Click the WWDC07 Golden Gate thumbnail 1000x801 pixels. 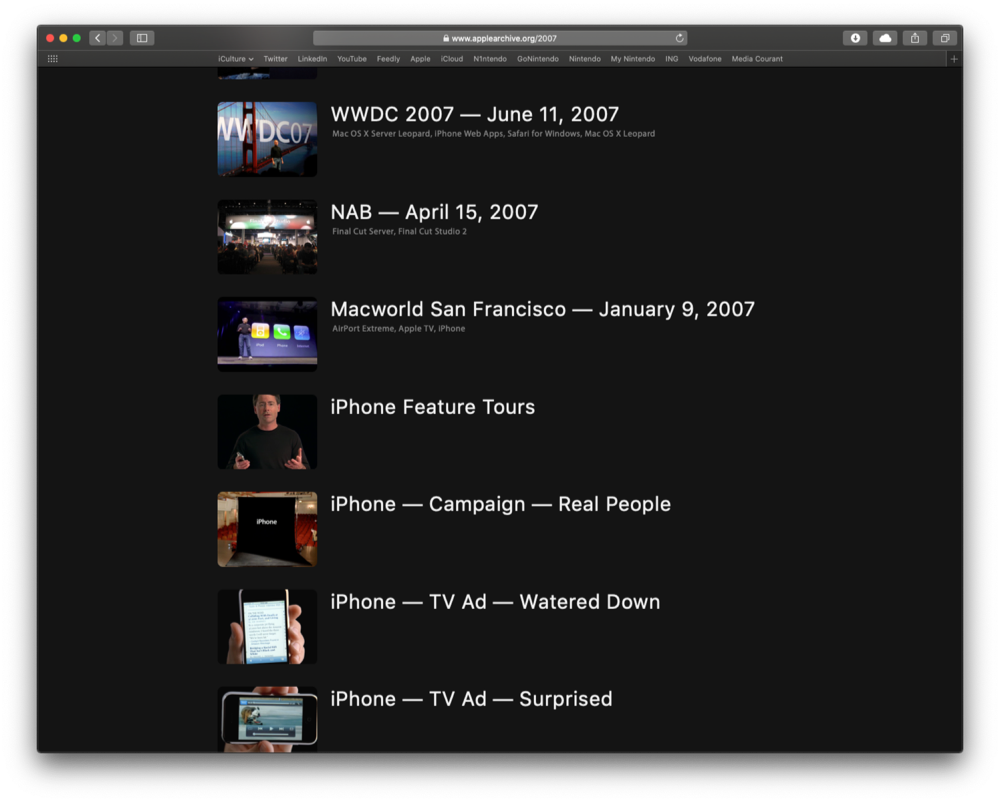267,139
